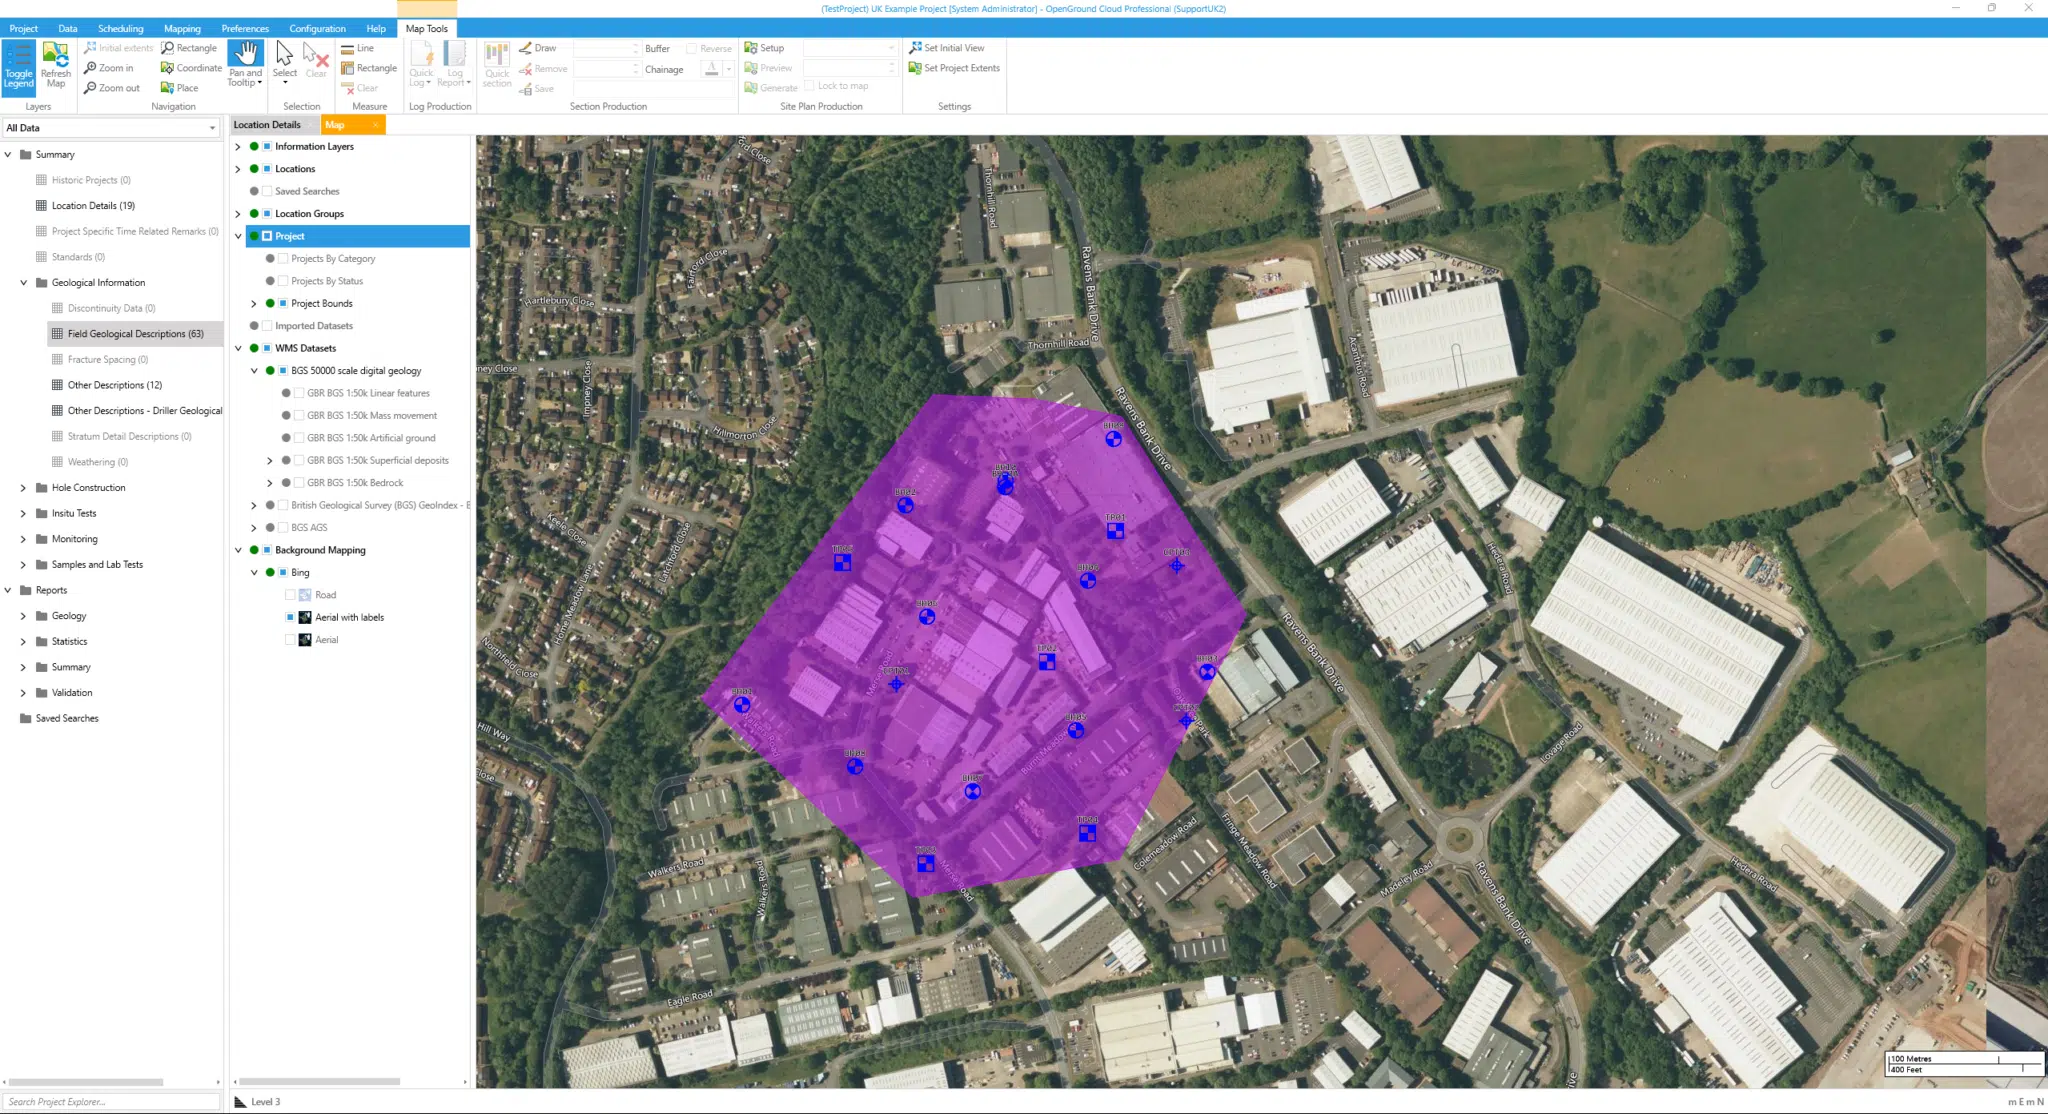Open the Scheduling menu
Image resolution: width=2048 pixels, height=1114 pixels.
point(120,29)
